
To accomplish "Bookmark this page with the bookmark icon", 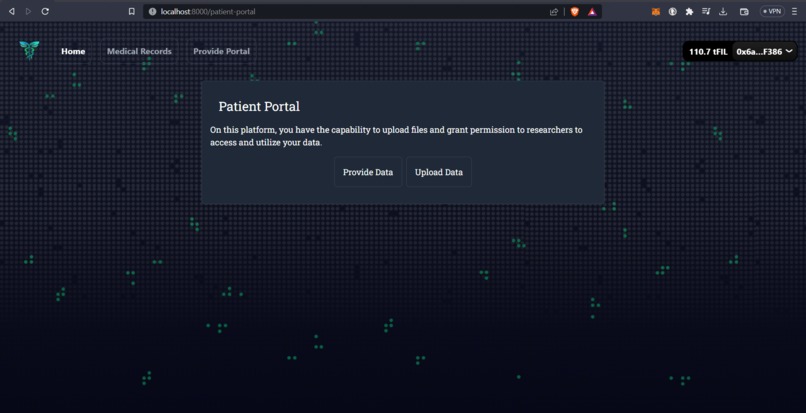I will [x=132, y=11].
